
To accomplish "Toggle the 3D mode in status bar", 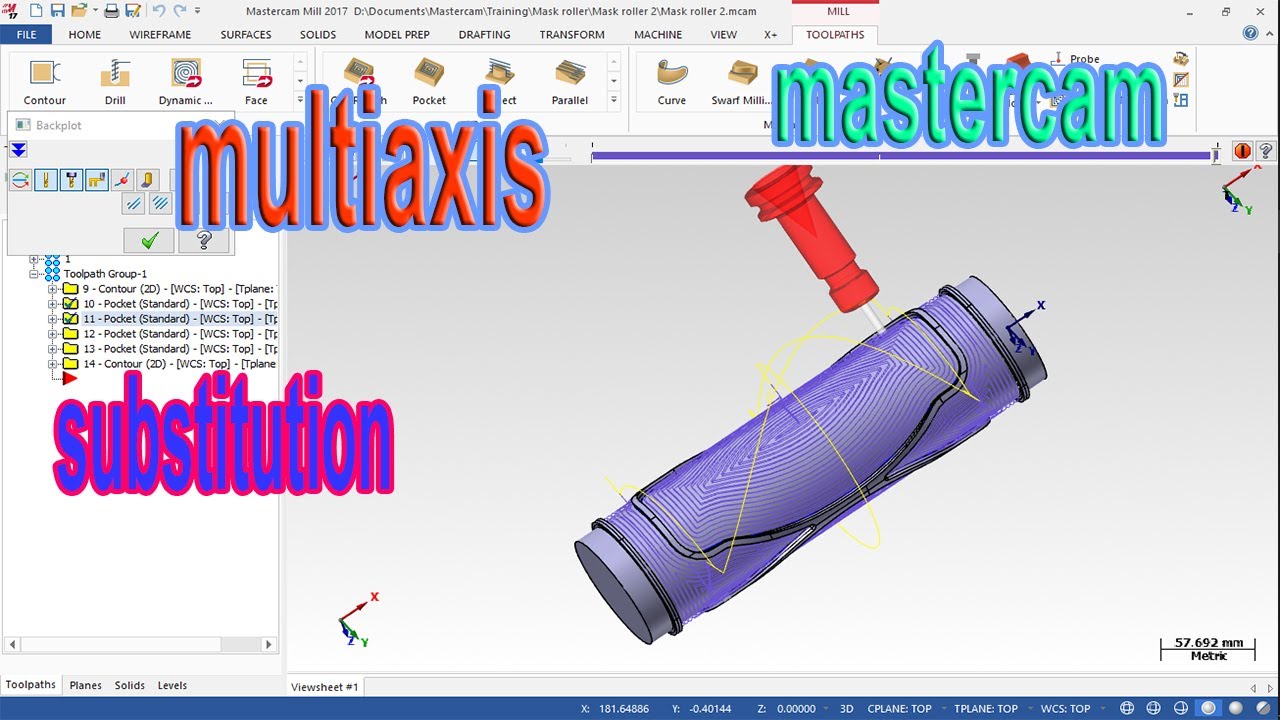I will tap(846, 709).
